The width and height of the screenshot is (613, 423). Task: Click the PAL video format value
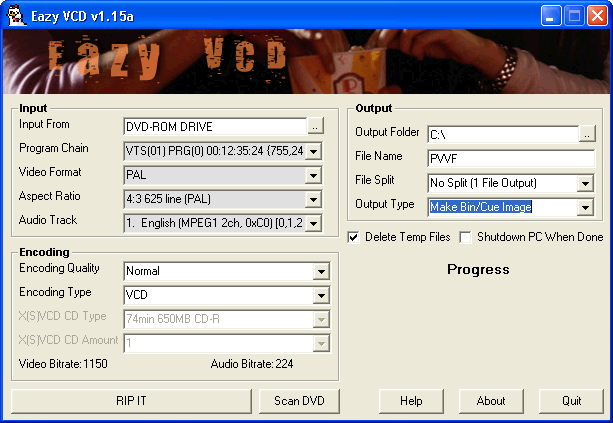(136, 175)
